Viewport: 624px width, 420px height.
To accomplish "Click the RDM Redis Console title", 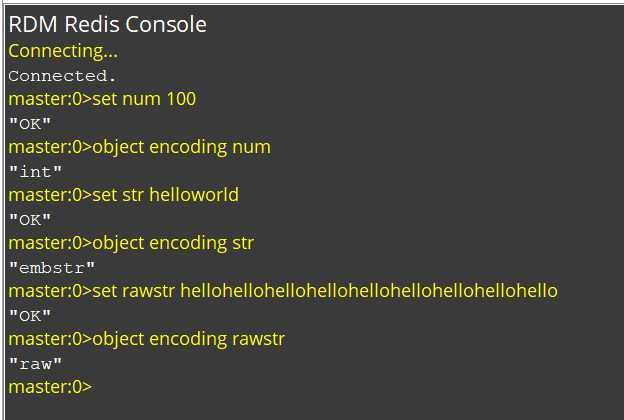I will (x=107, y=24).
